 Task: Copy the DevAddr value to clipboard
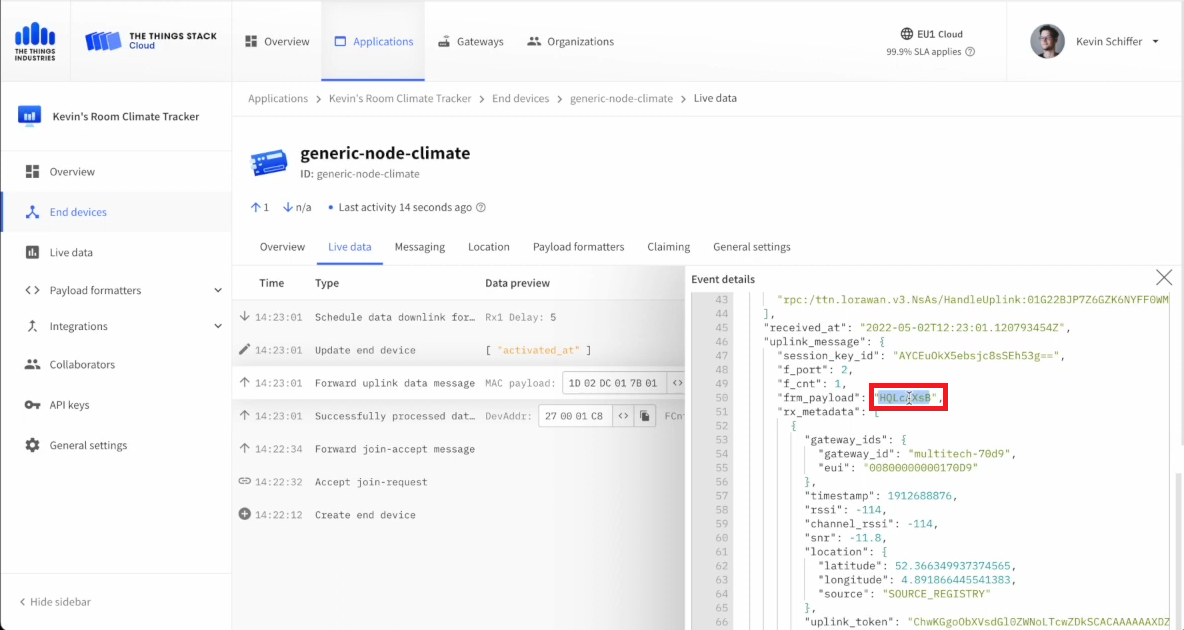pos(646,416)
